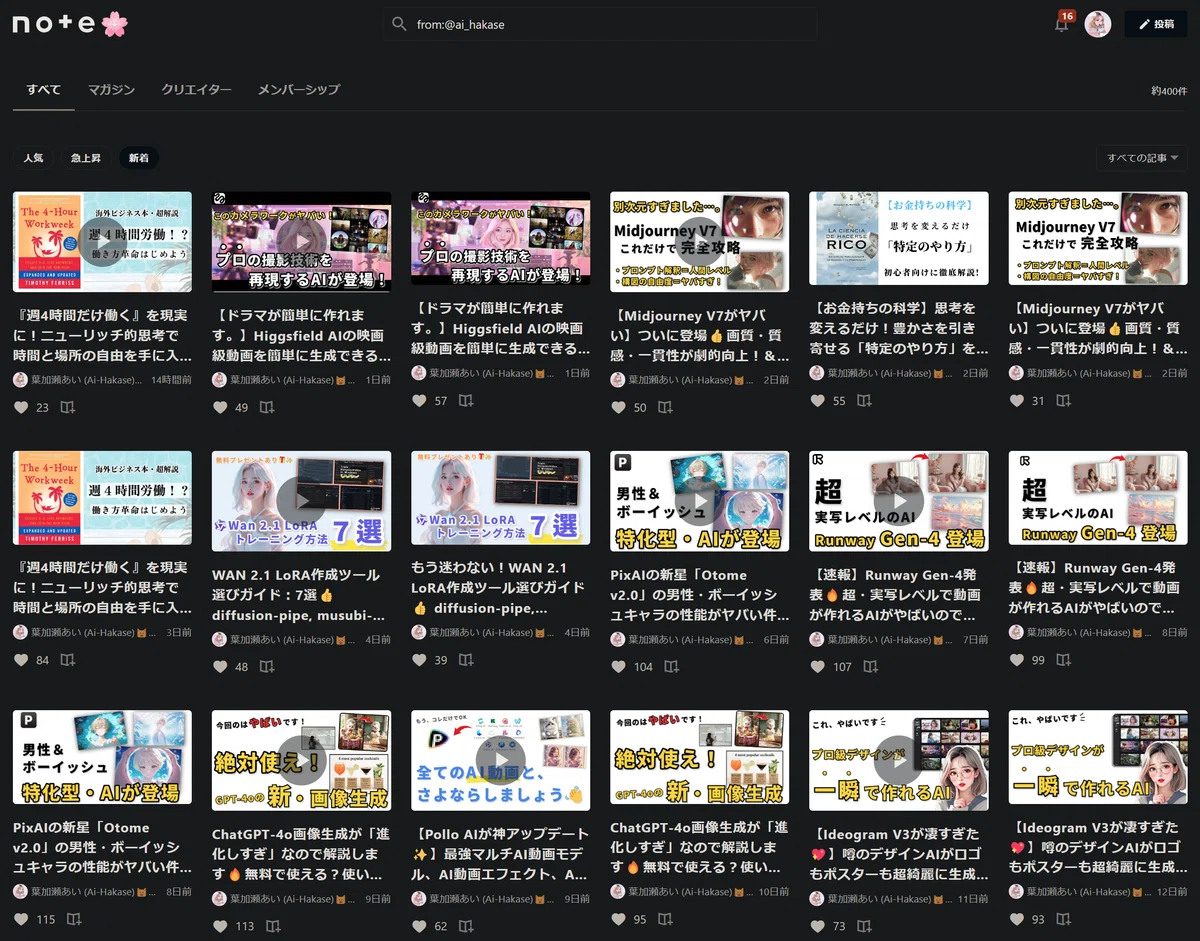The width and height of the screenshot is (1200, 941).
Task: Like the post showing 62 likes
Action: tap(420, 925)
